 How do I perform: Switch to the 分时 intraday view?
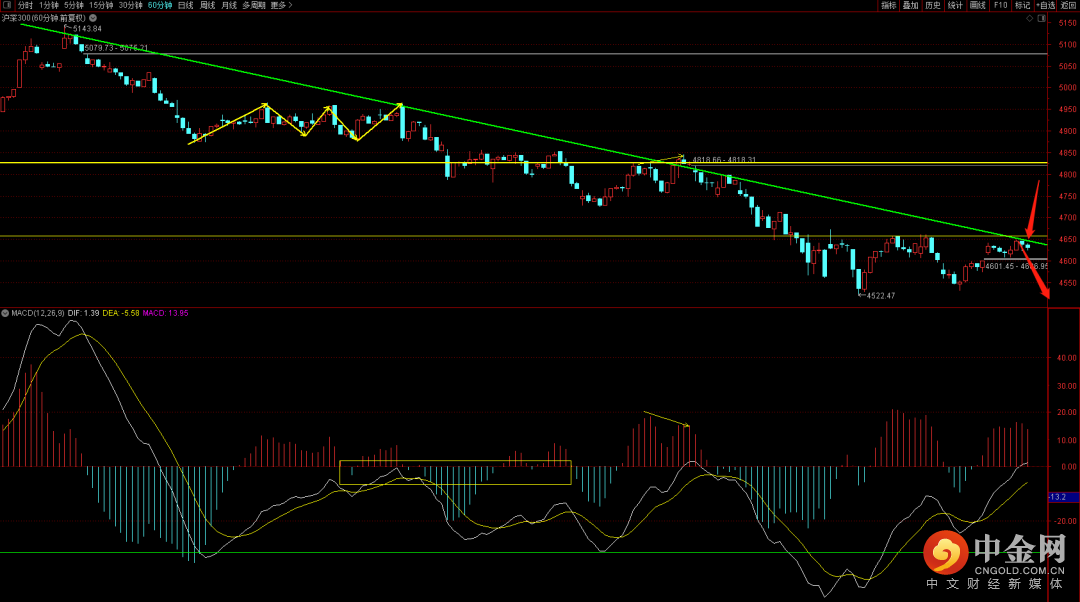tap(25, 5)
